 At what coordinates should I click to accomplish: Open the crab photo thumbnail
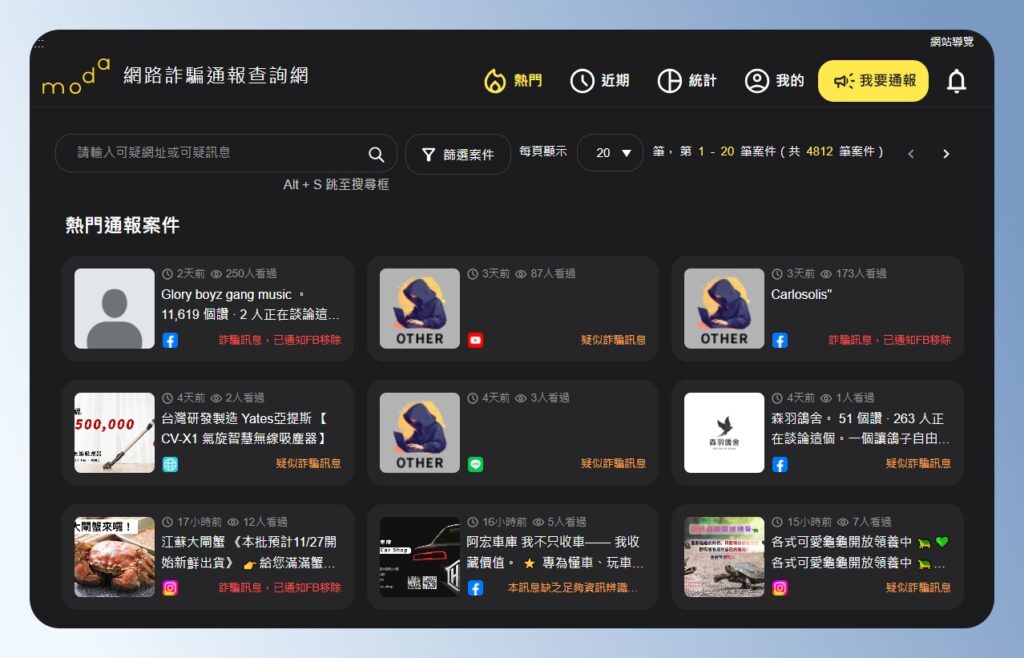click(x=112, y=557)
